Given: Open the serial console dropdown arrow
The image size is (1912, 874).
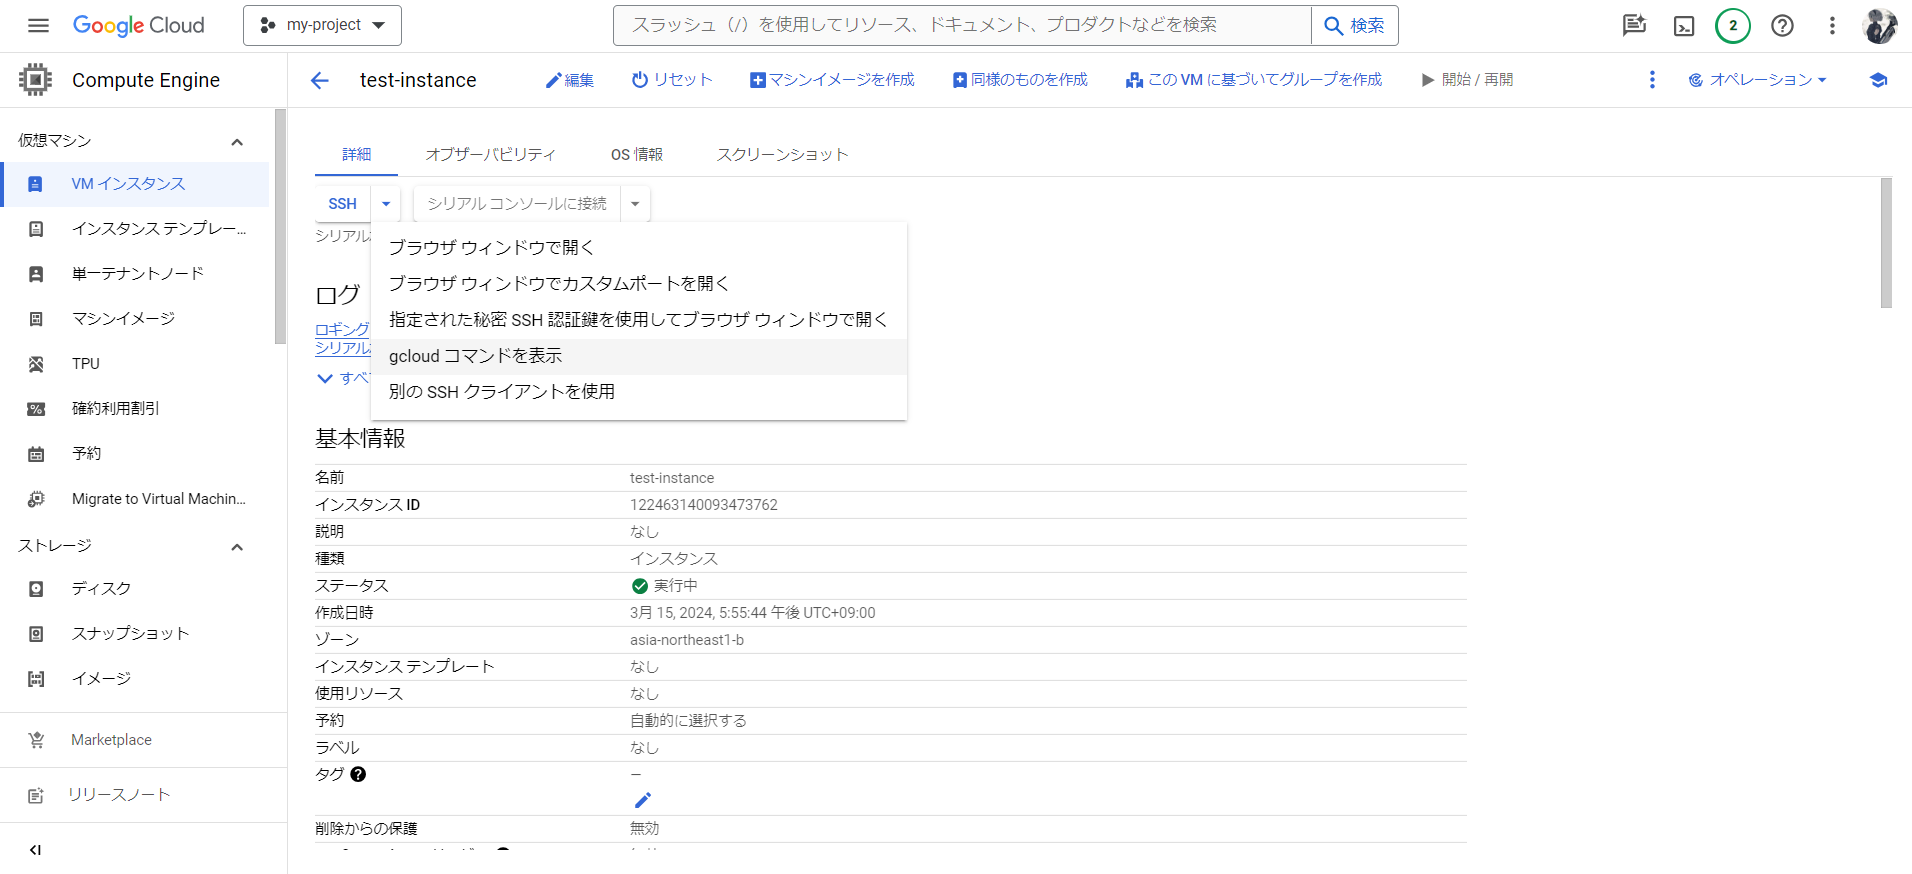Looking at the screenshot, I should pyautogui.click(x=635, y=203).
